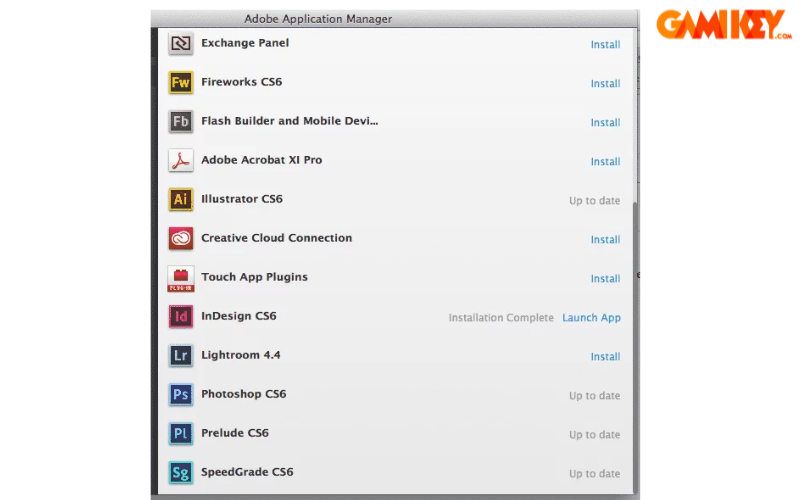This screenshot has height=500, width=800.
Task: Select the Fireworks CS6 name text
Action: pyautogui.click(x=241, y=82)
